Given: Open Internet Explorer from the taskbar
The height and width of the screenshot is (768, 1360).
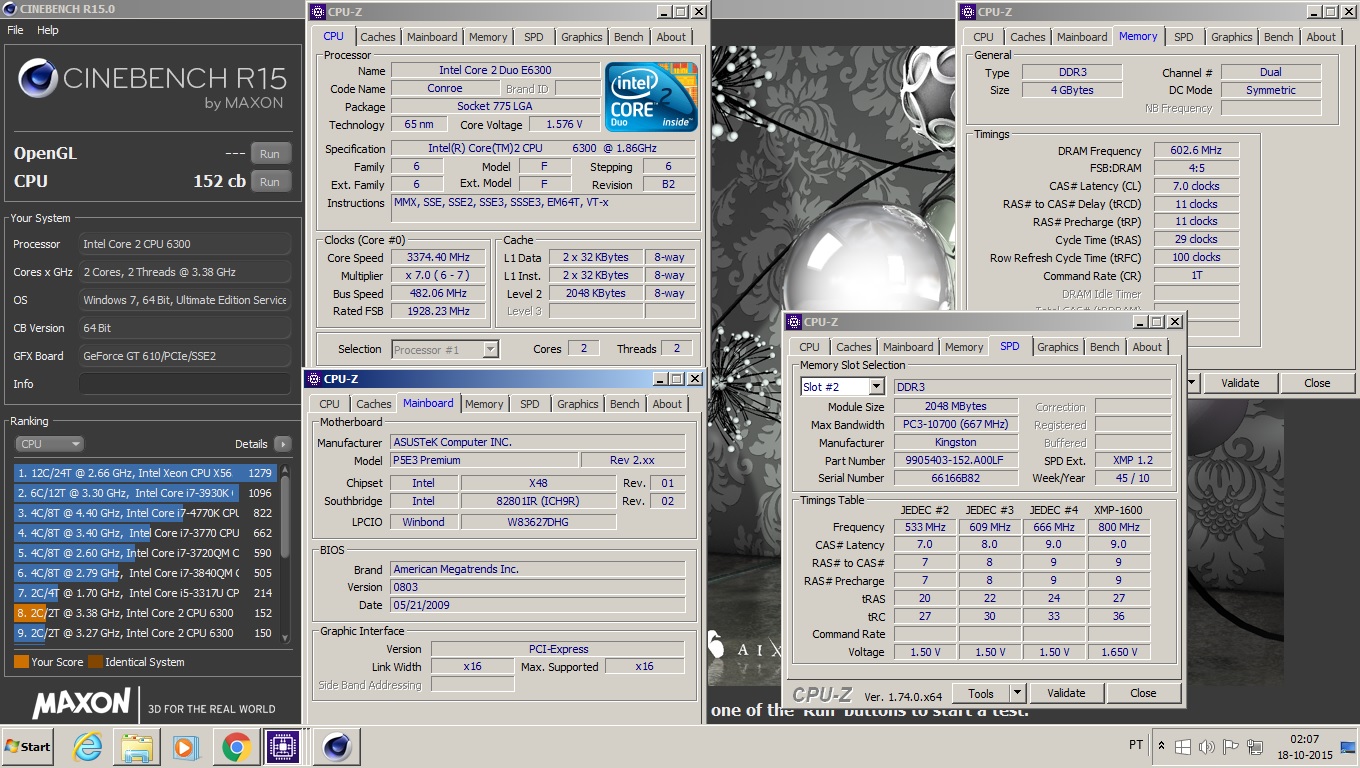Looking at the screenshot, I should pos(88,747).
